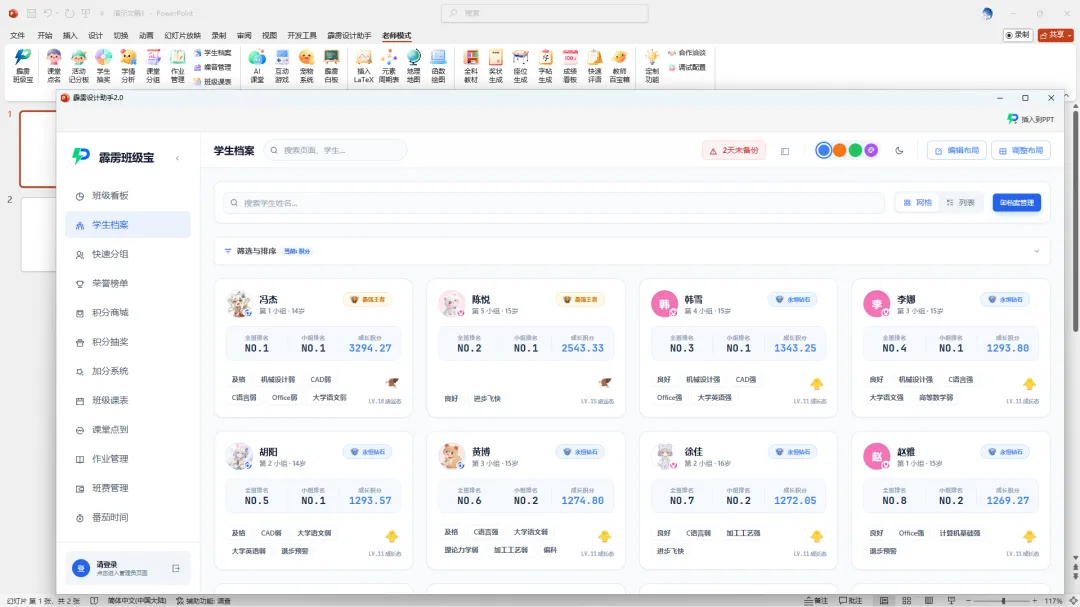Open 韩雪 student card
This screenshot has width=1080, height=607.
[738, 348]
